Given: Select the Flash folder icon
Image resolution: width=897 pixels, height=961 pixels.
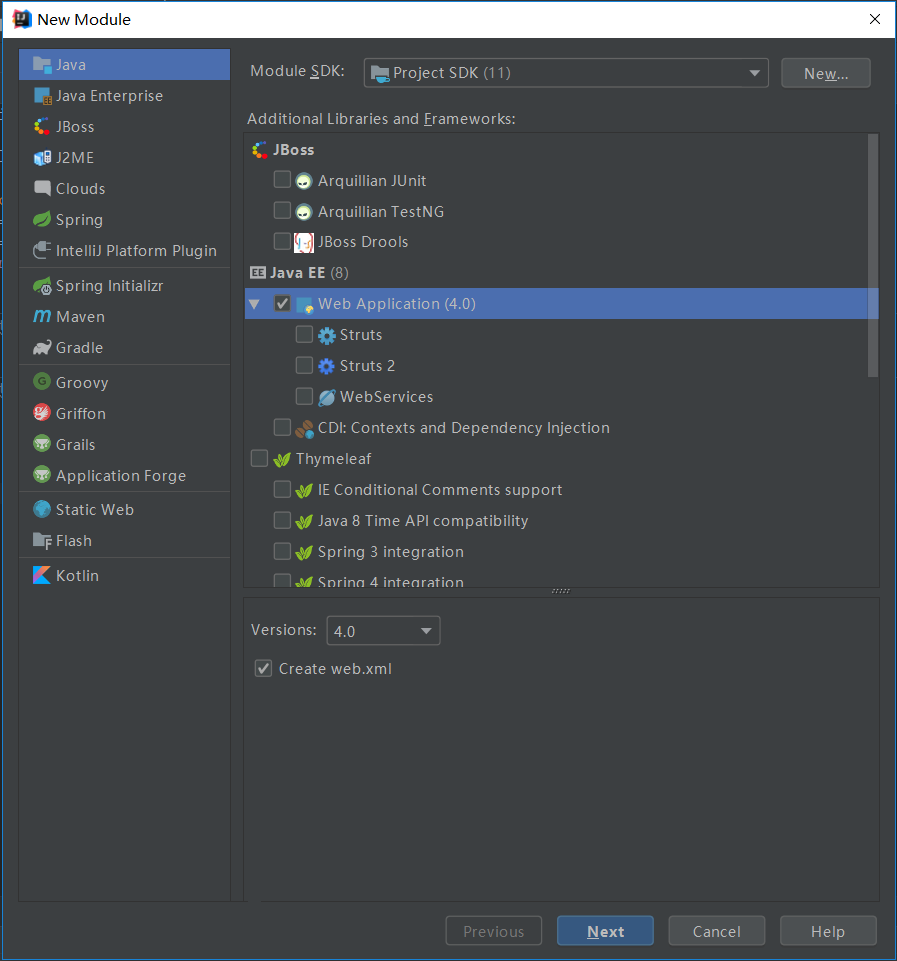Looking at the screenshot, I should (42, 541).
